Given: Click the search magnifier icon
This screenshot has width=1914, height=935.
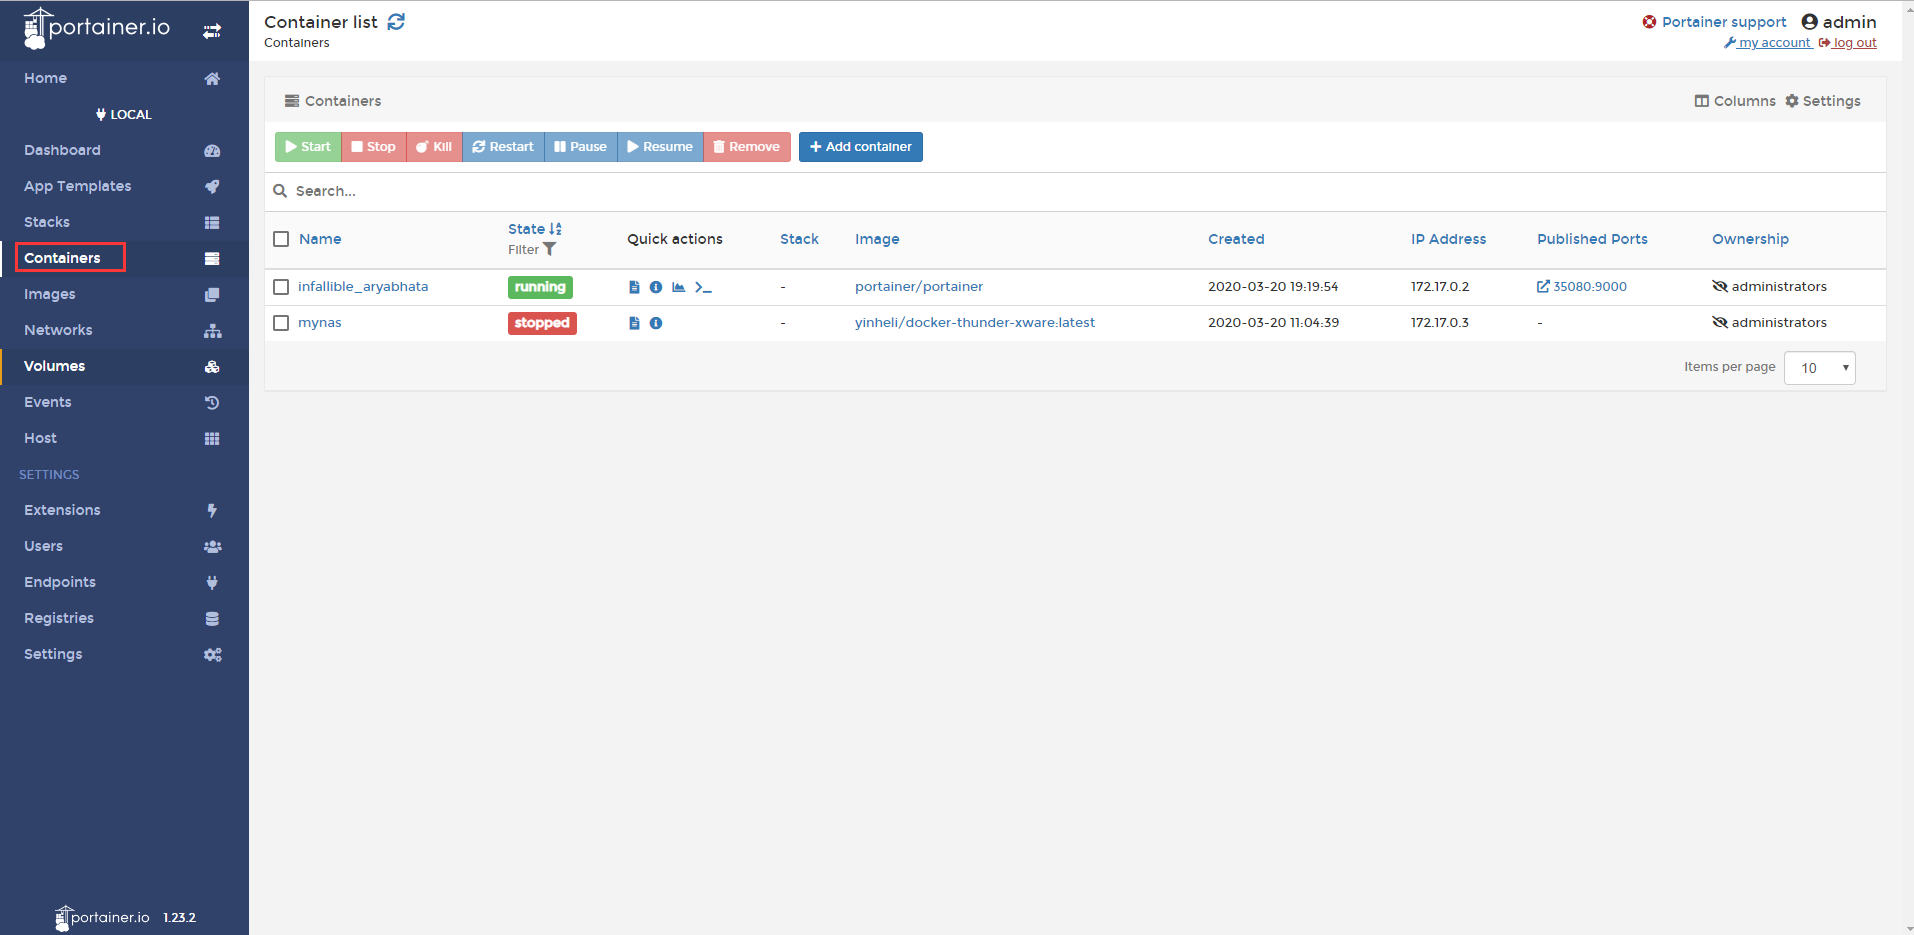Looking at the screenshot, I should click(280, 191).
